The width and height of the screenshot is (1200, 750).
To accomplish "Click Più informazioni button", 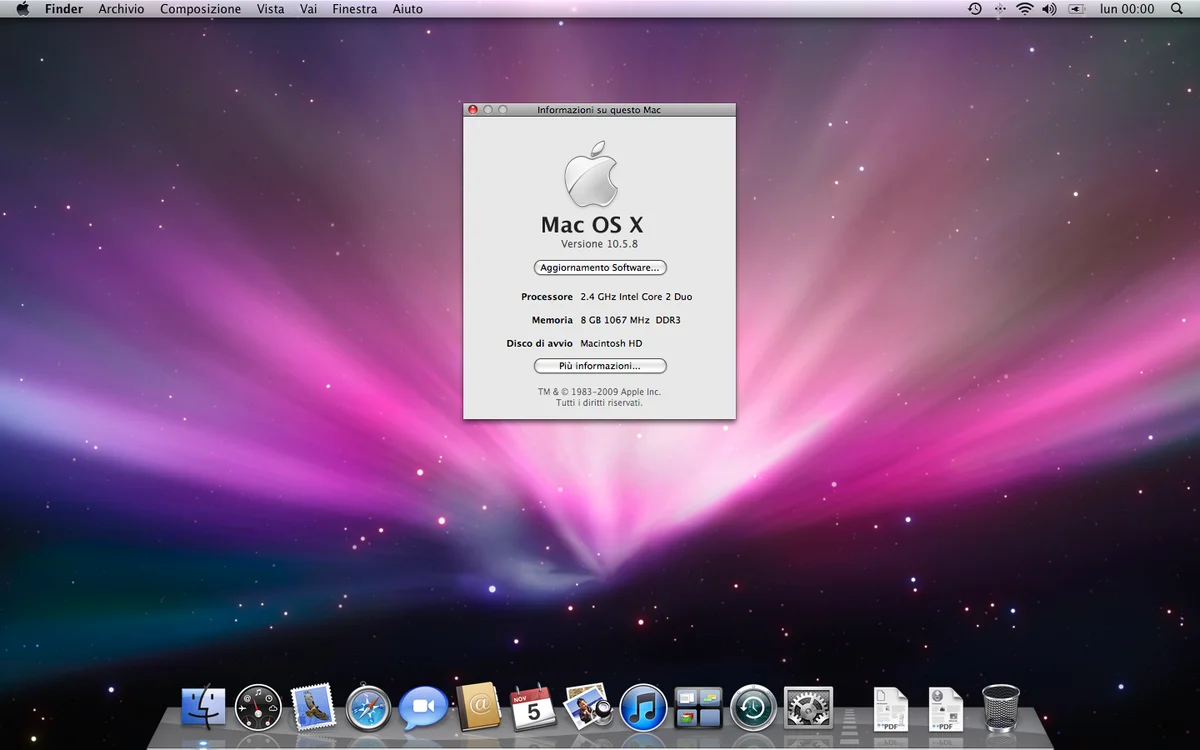I will [x=600, y=366].
